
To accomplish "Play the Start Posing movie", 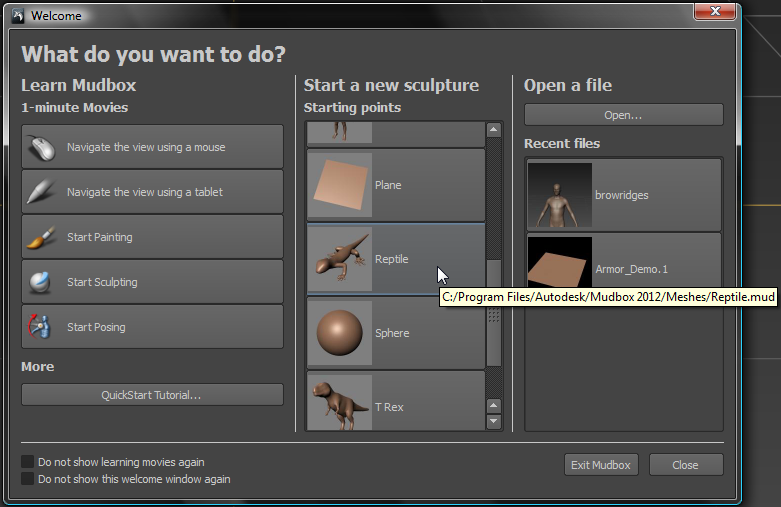I will [152, 327].
